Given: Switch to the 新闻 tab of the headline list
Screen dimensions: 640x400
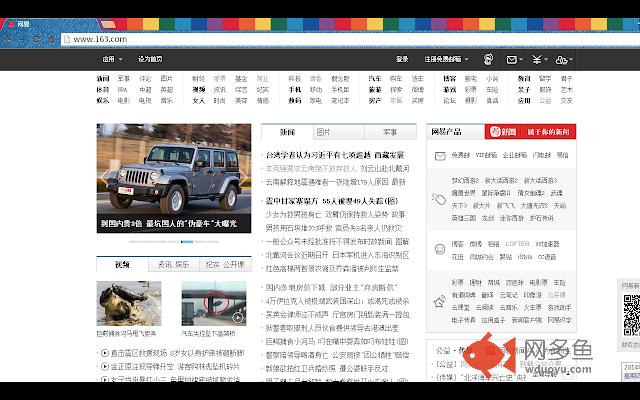Looking at the screenshot, I should [x=287, y=132].
